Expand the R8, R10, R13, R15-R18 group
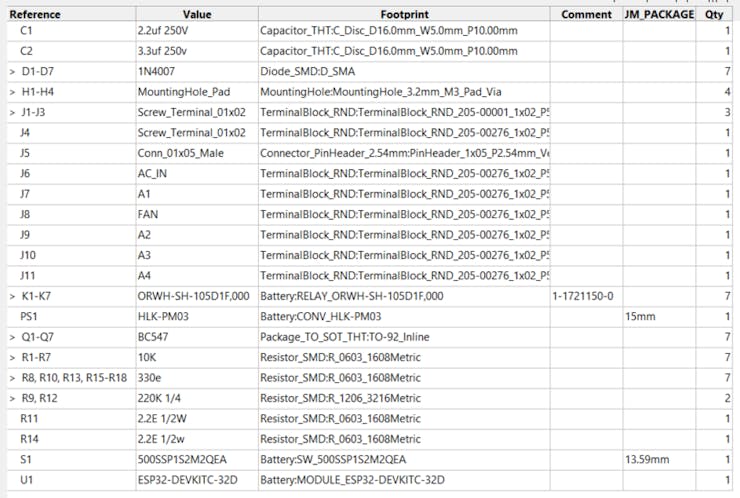Viewport: 740px width, 498px height. click(x=11, y=378)
